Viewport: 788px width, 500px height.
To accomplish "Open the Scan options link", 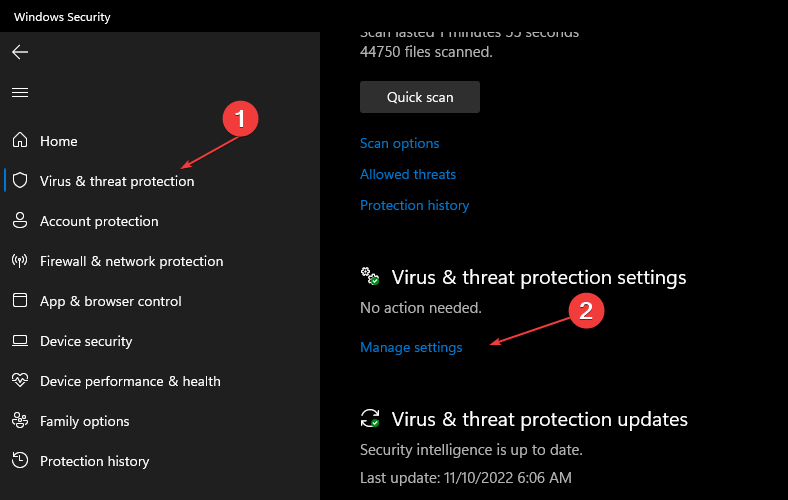I will coord(400,144).
